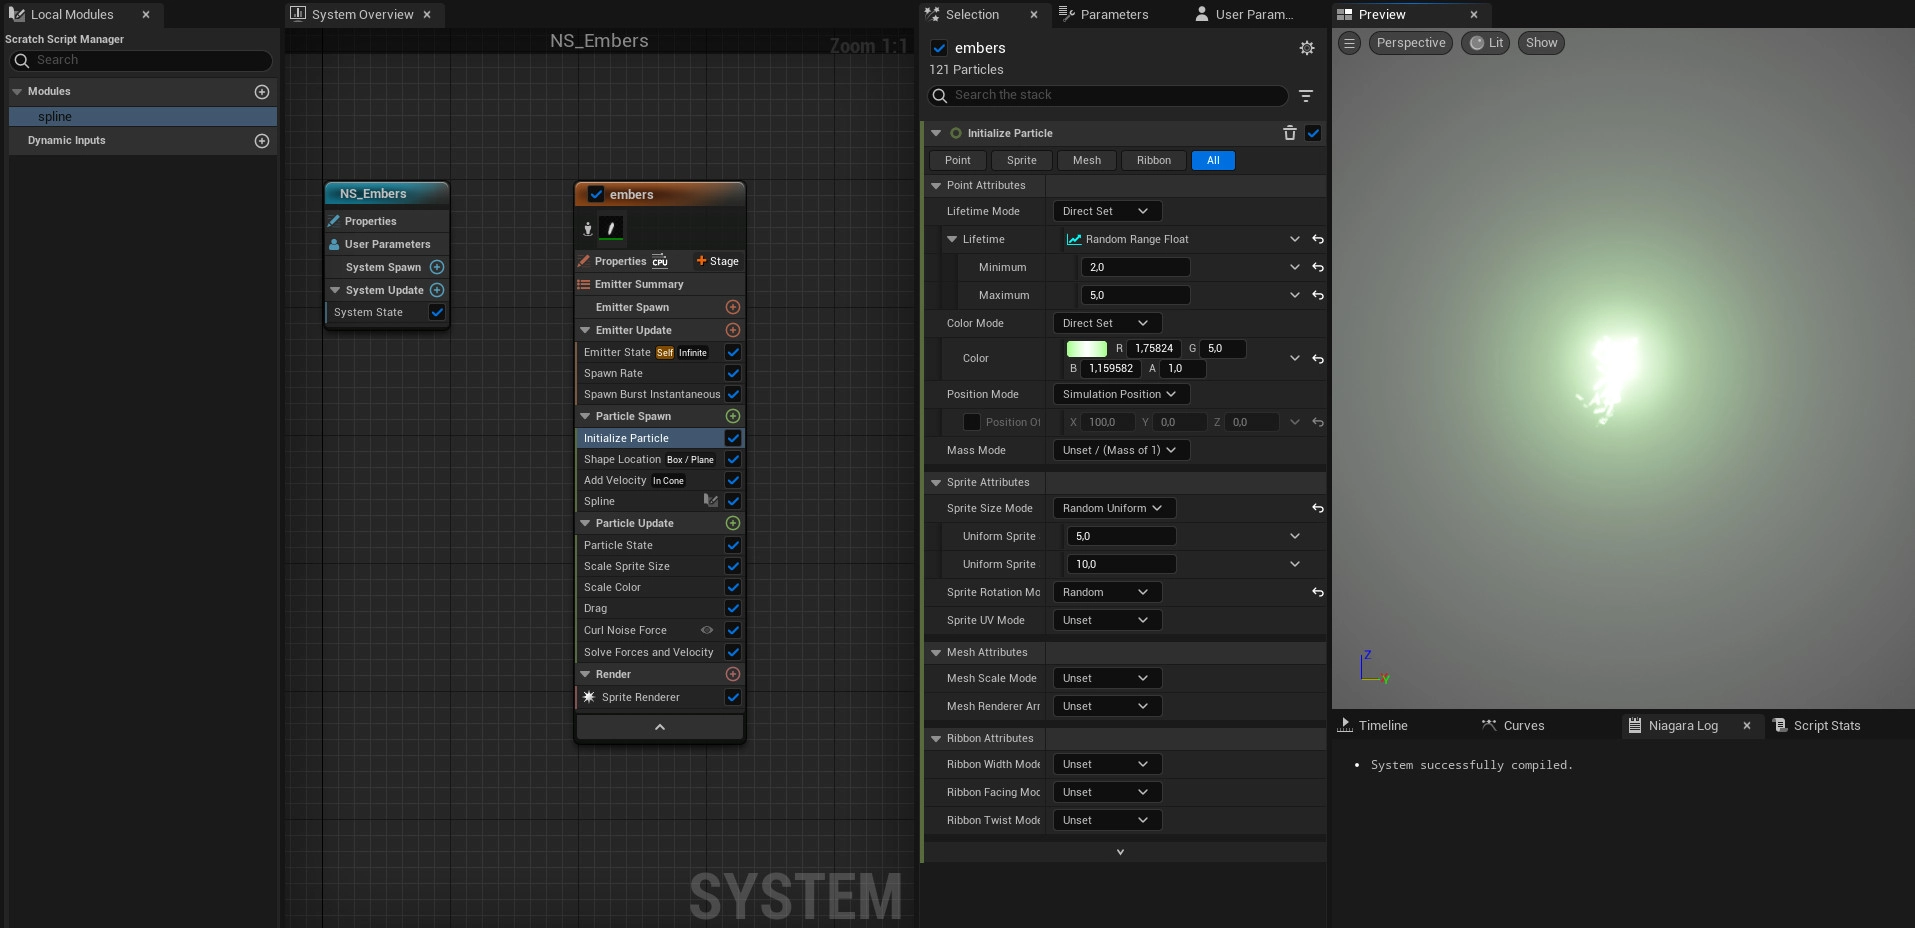Open the Script Stats tab
Viewport: 1915px width, 928px height.
pyautogui.click(x=1825, y=726)
